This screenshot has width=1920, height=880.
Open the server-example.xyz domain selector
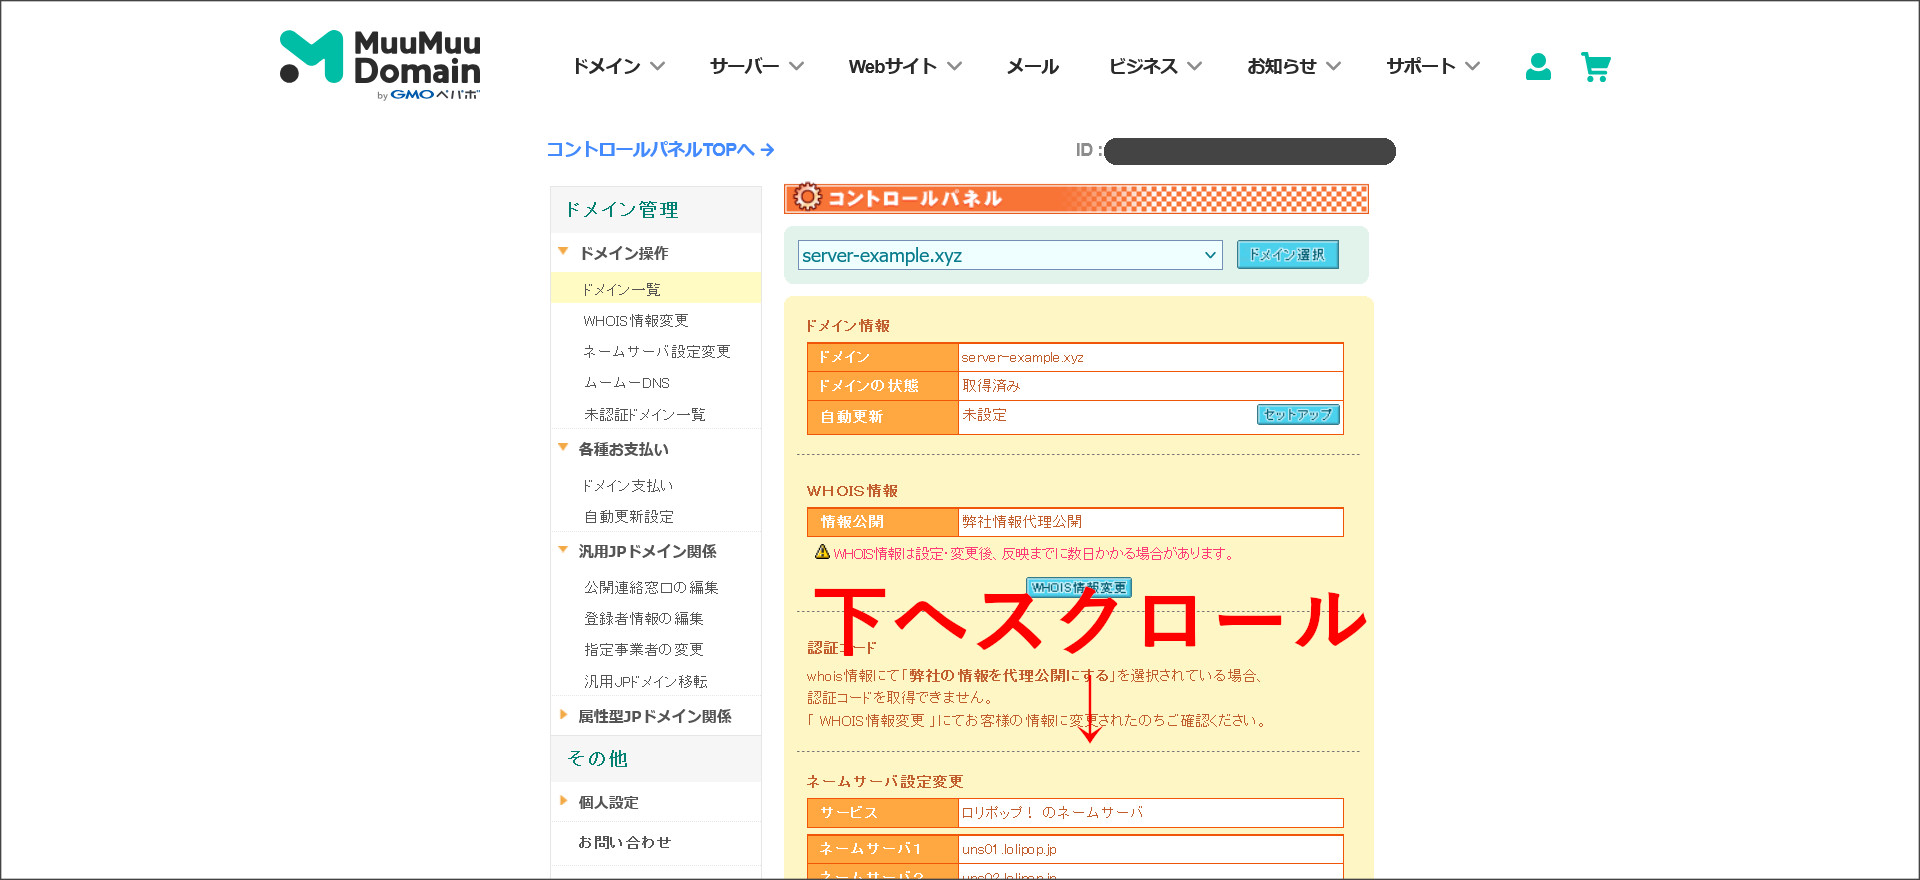pyautogui.click(x=1010, y=255)
